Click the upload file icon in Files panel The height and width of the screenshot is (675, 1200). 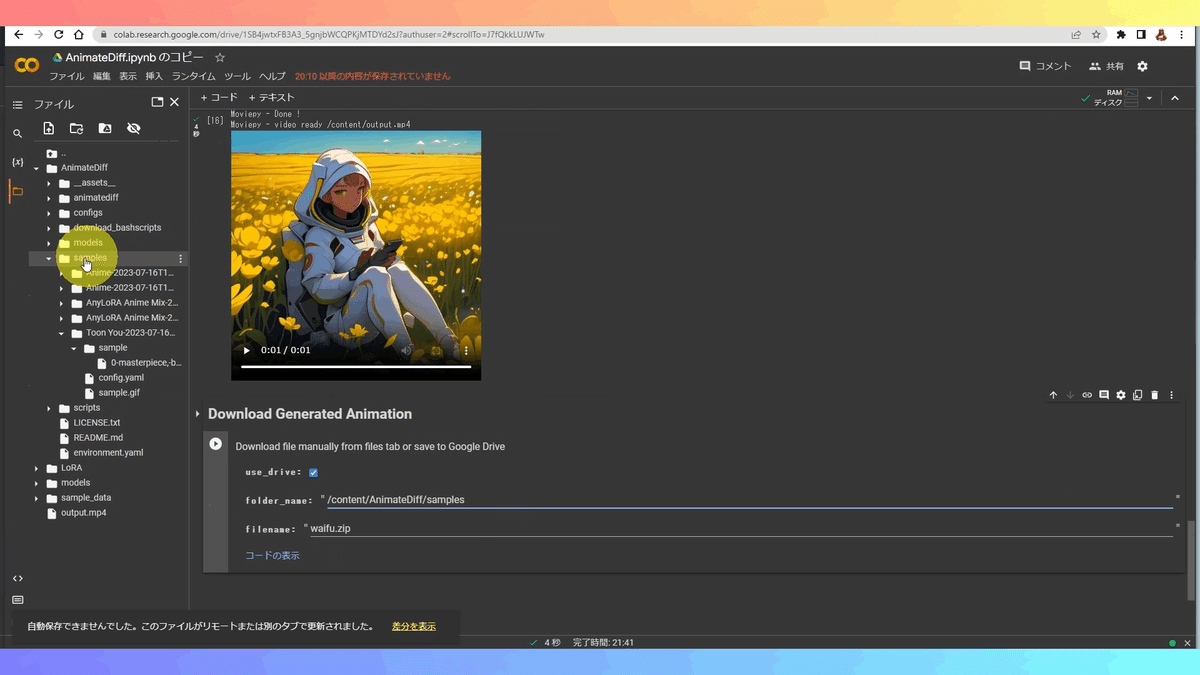tap(48, 128)
